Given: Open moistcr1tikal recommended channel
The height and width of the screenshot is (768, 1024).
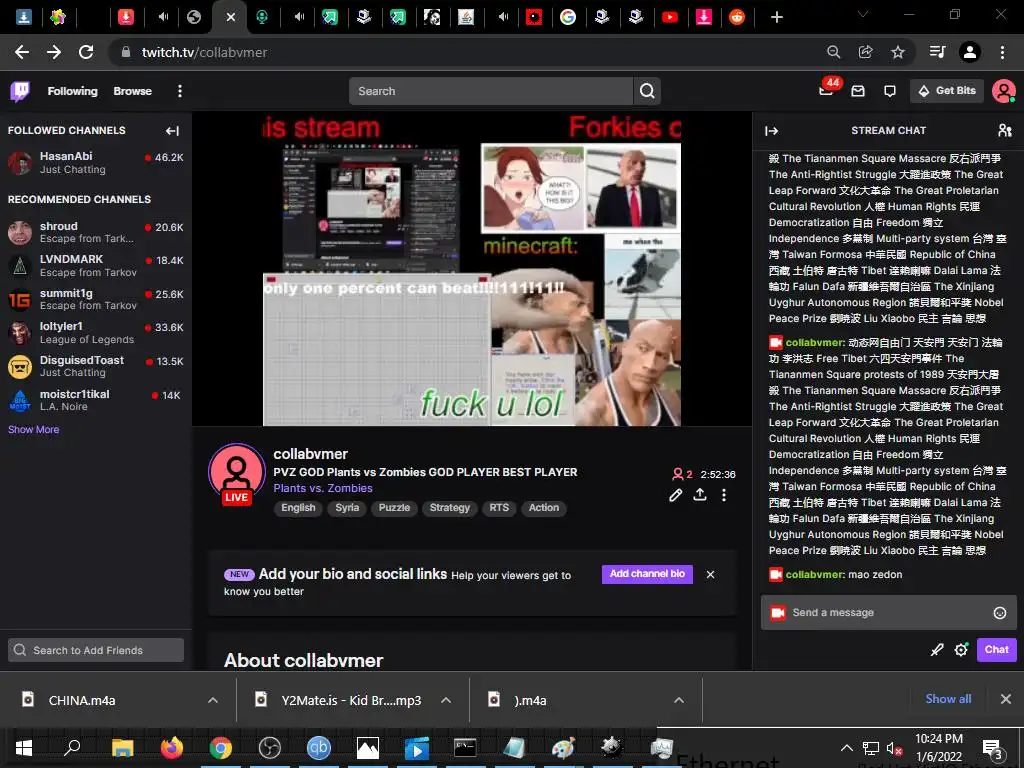Looking at the screenshot, I should pos(95,400).
